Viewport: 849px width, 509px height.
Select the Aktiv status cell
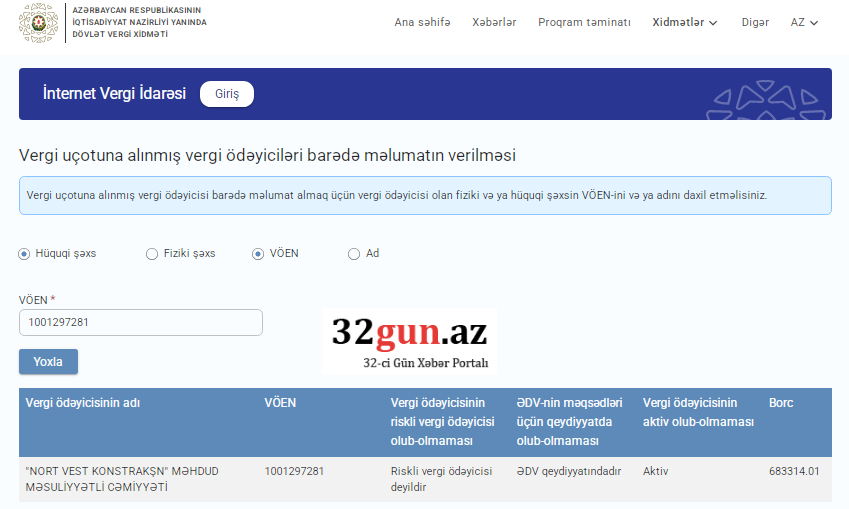tap(655, 471)
